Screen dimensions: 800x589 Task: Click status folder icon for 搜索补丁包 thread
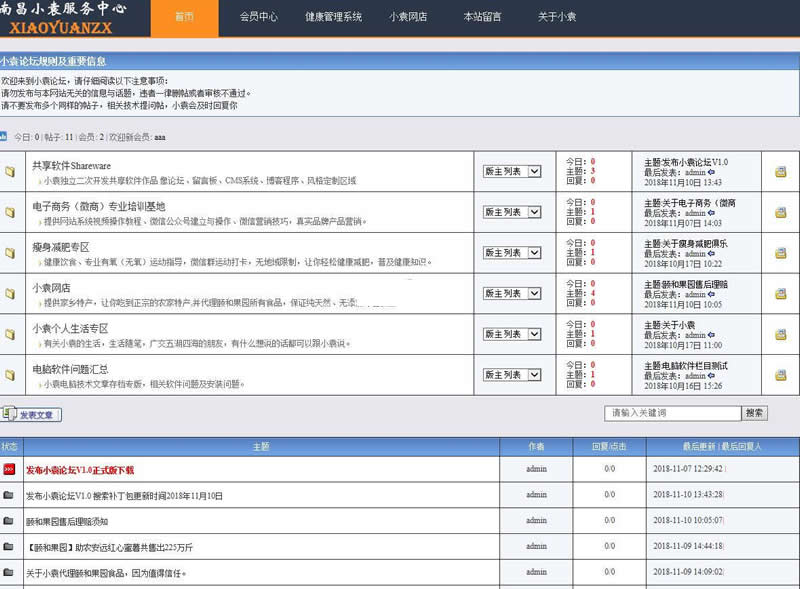(8, 495)
